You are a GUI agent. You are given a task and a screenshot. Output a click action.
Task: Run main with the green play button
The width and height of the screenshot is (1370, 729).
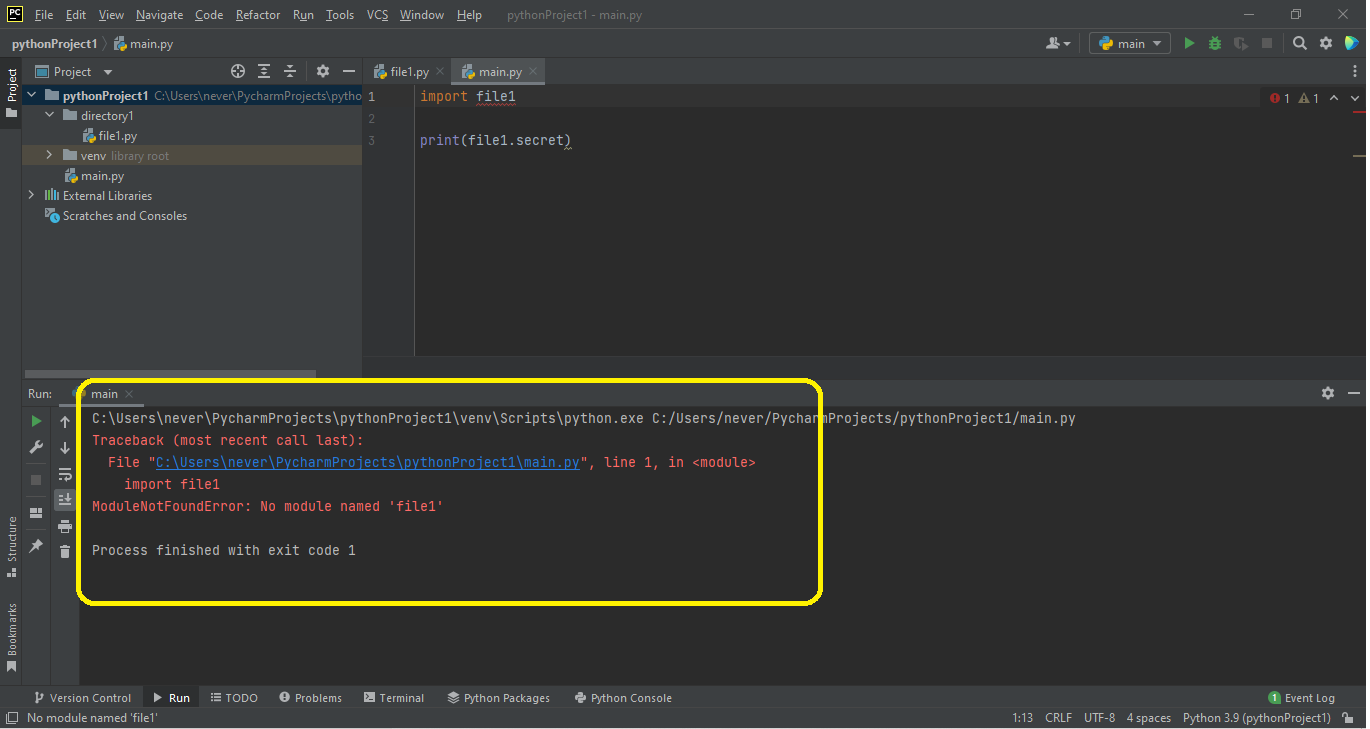pyautogui.click(x=1189, y=43)
